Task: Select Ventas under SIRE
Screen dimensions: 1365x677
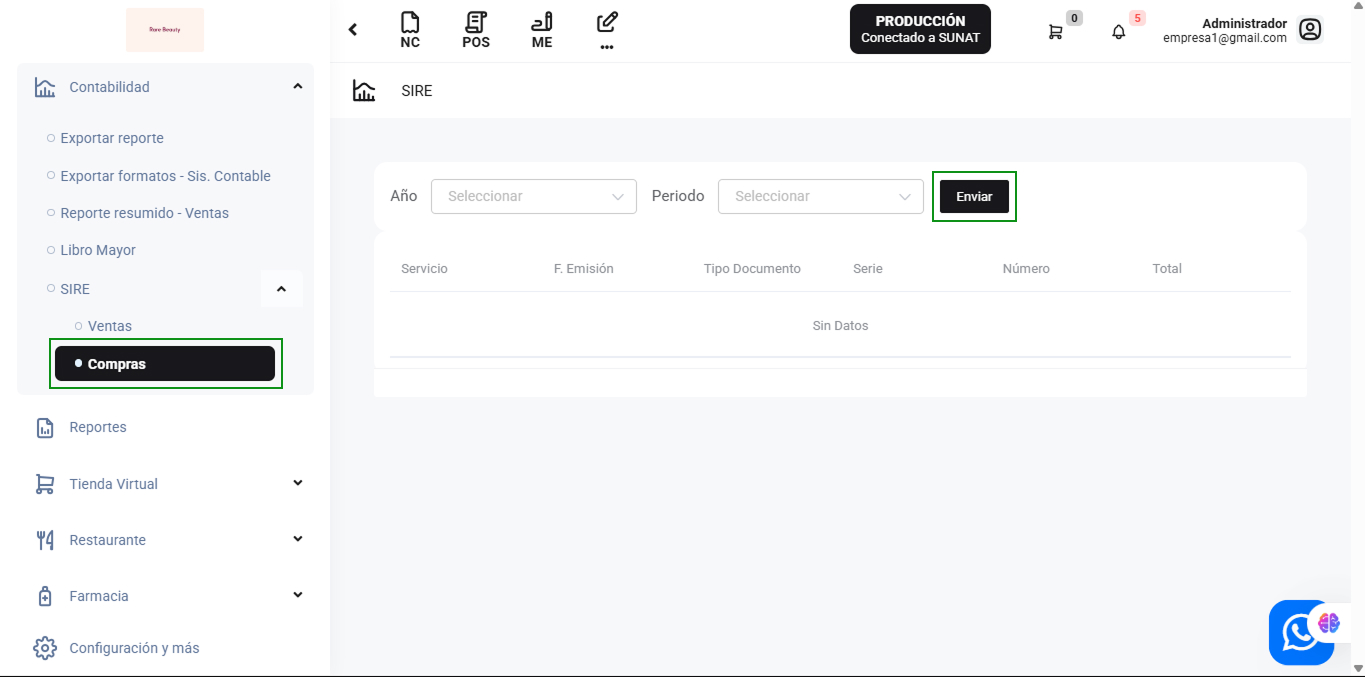Action: pyautogui.click(x=110, y=326)
